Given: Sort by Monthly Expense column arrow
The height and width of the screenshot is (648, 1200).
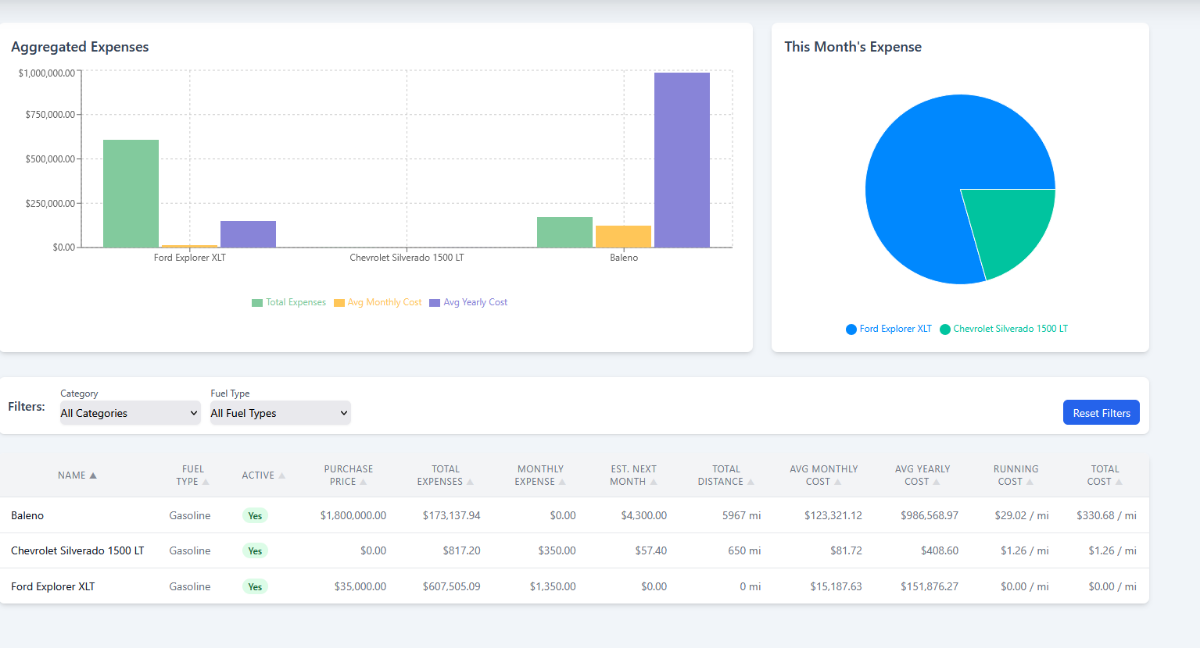Looking at the screenshot, I should (x=563, y=482).
